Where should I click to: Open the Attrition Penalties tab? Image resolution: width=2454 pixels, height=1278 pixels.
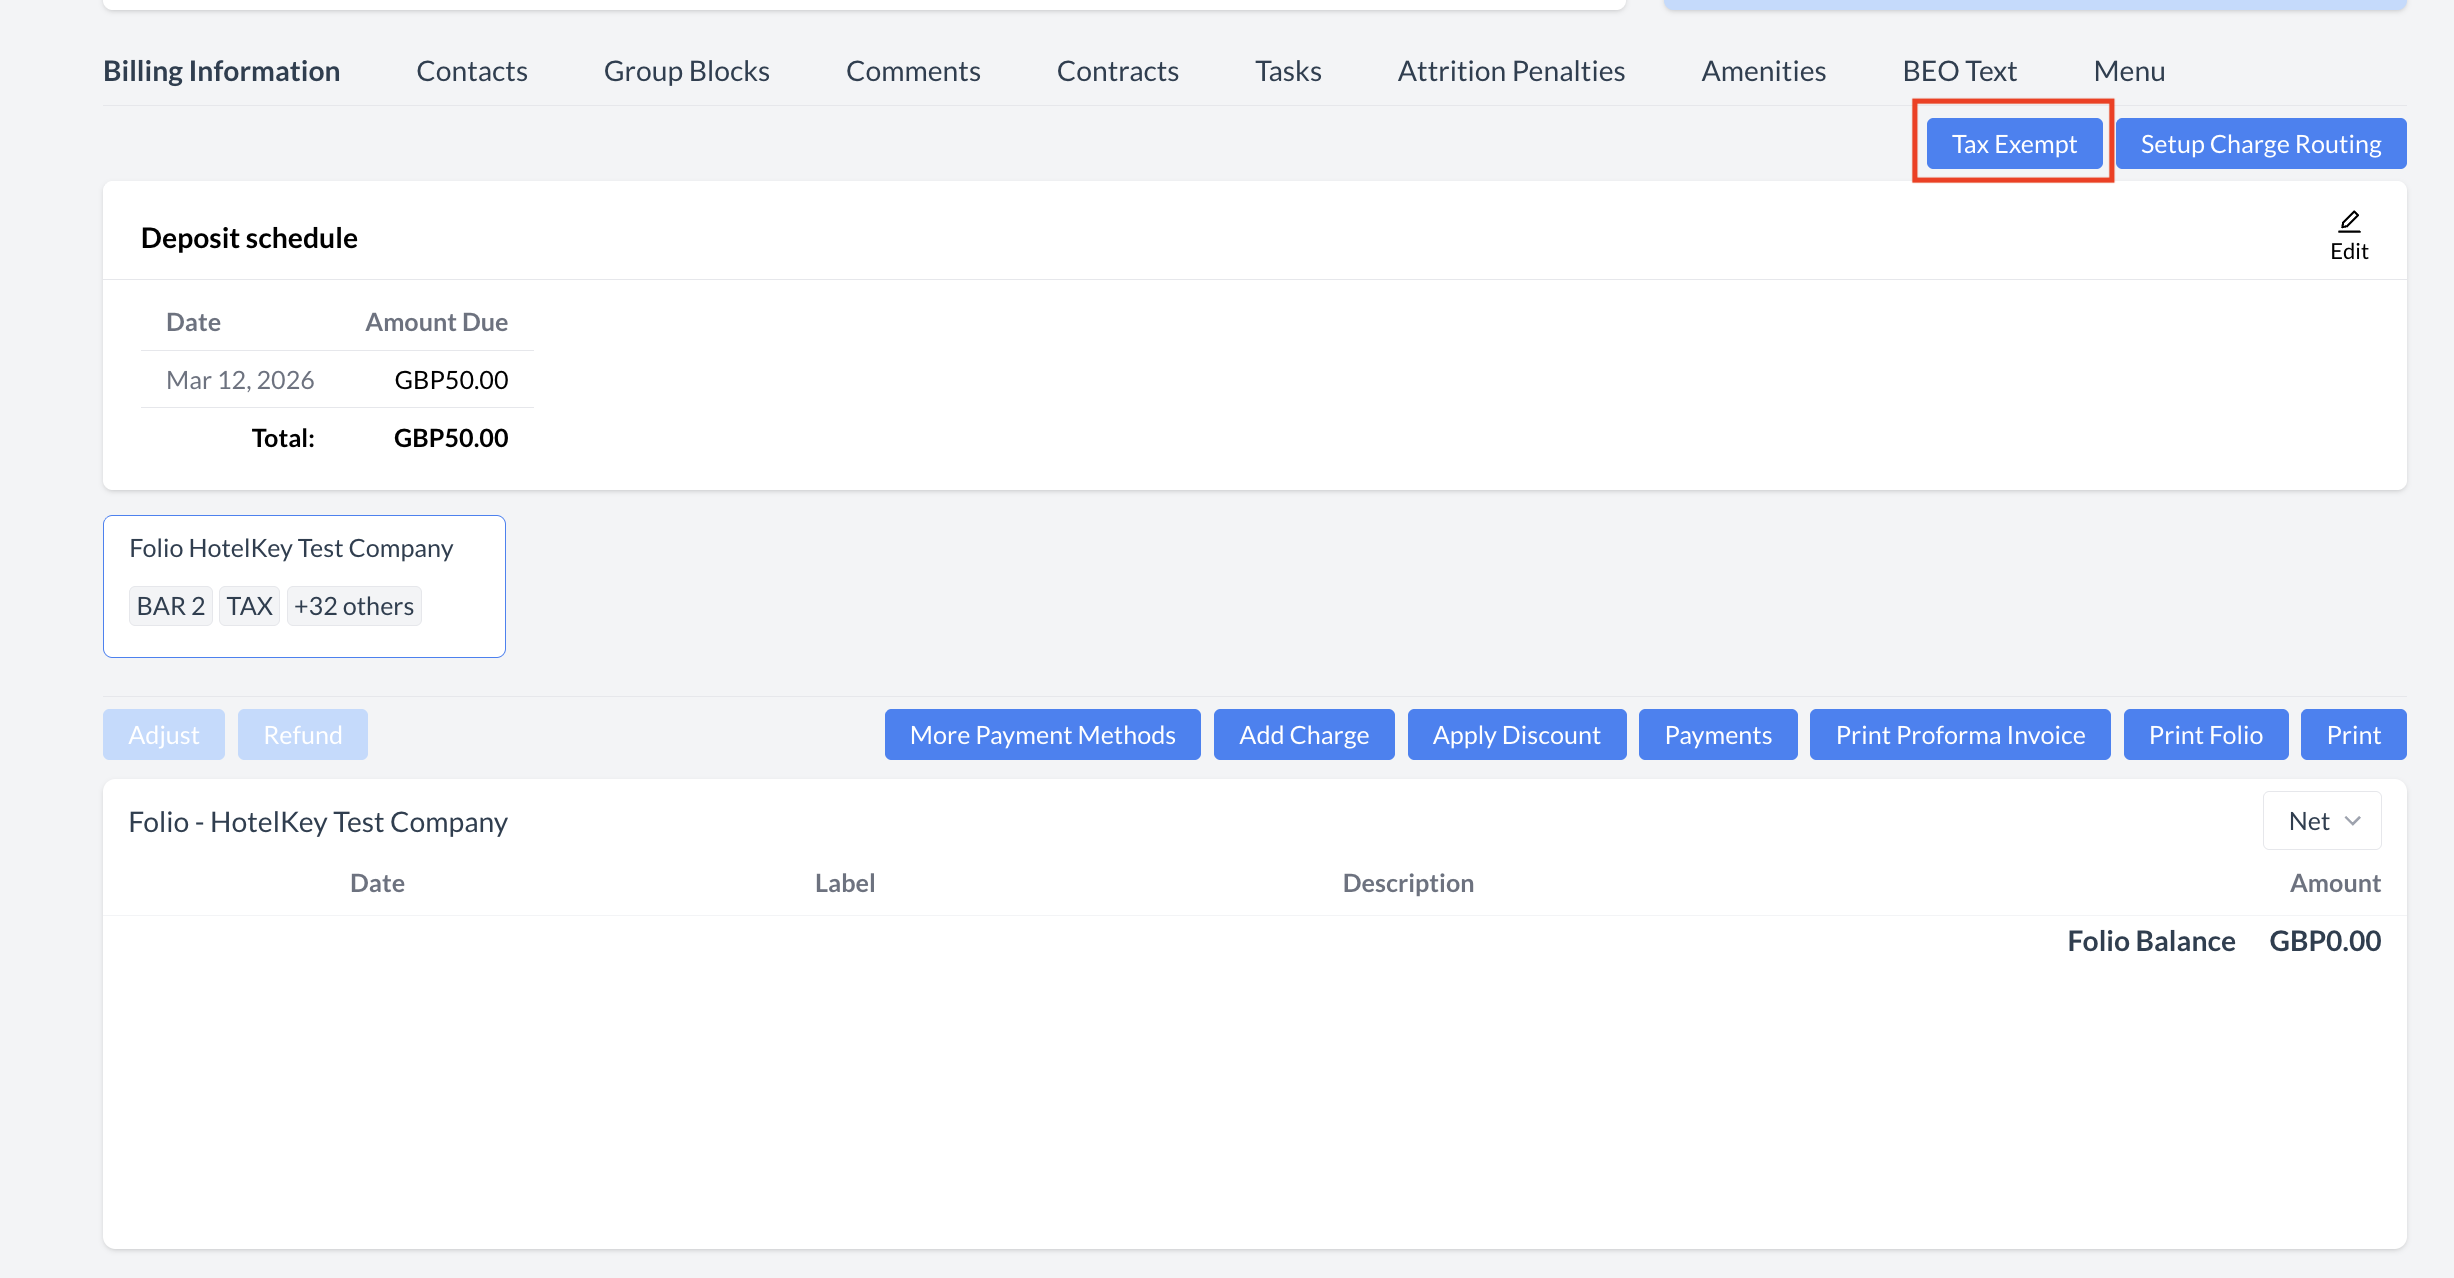(1510, 71)
